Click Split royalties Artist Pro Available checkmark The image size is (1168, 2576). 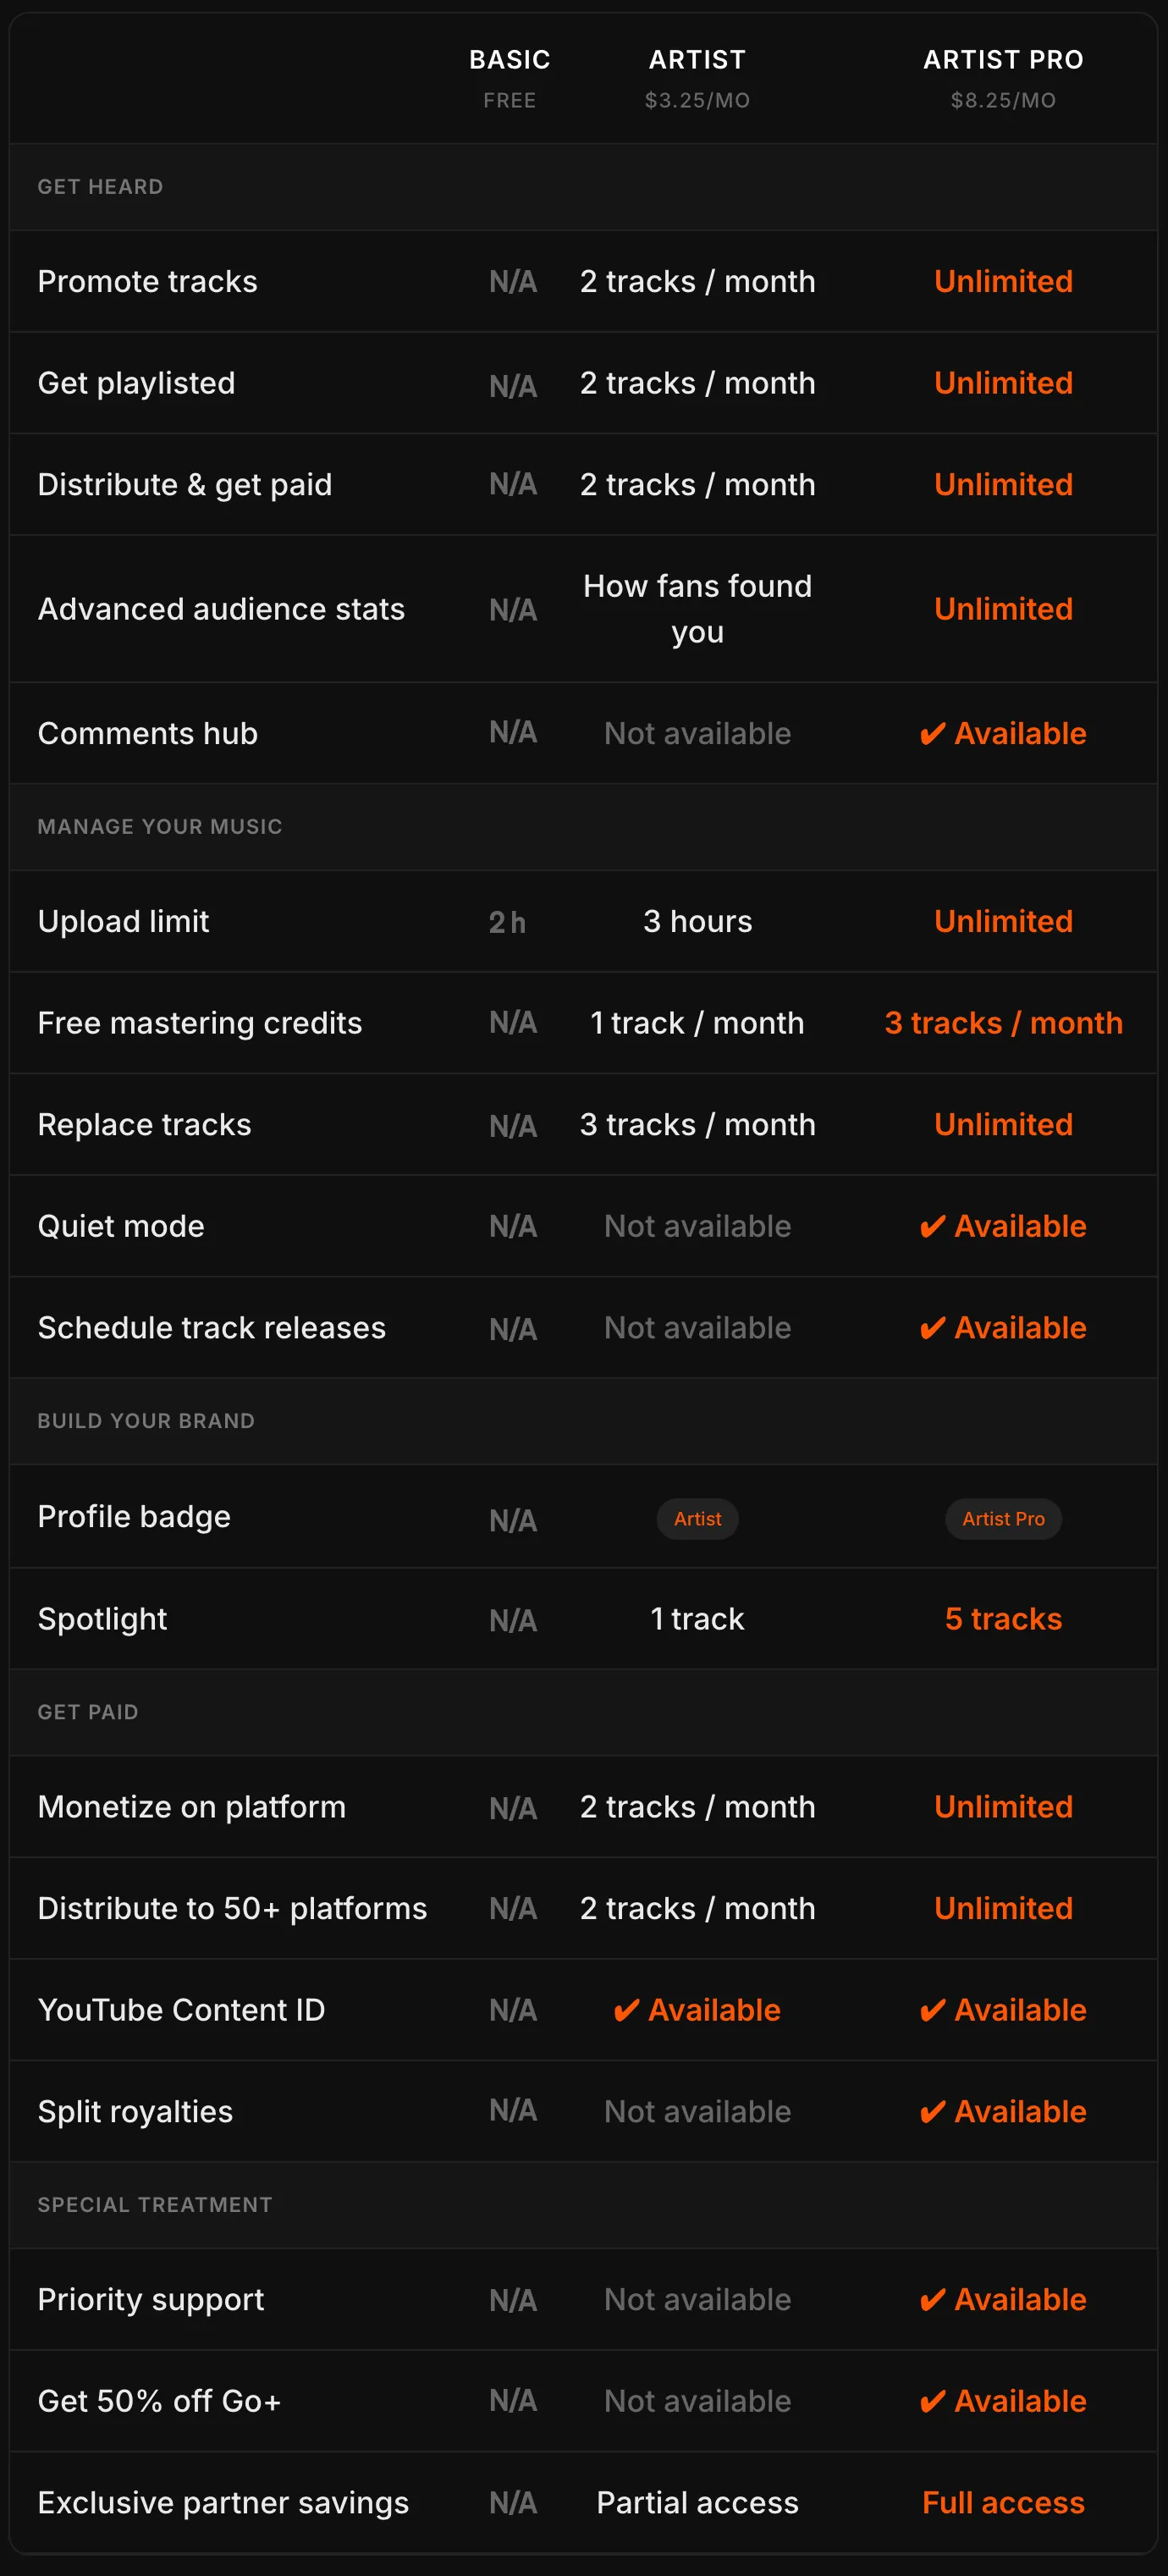click(1003, 2111)
